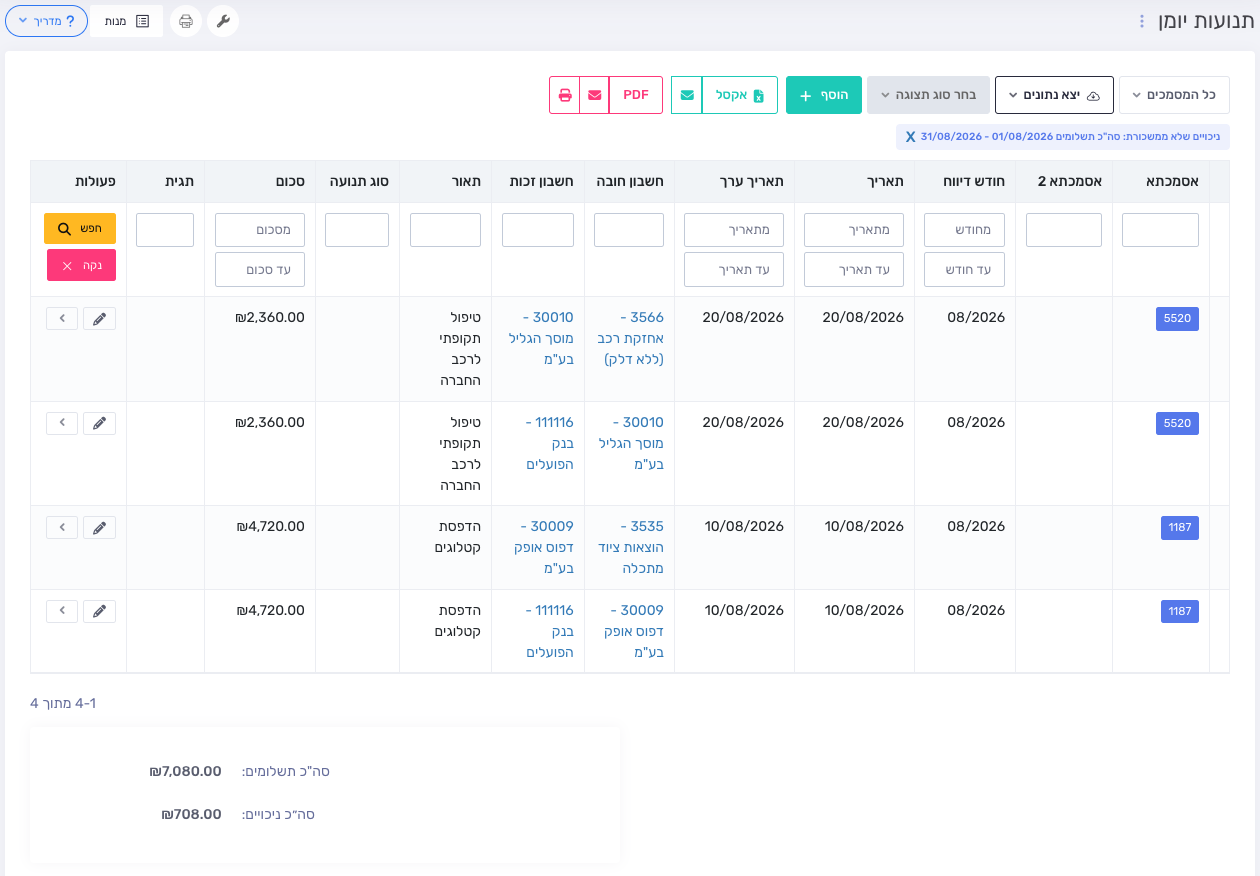
Task: Focus the "מסכום" from-amount filter field
Action: coord(260,230)
